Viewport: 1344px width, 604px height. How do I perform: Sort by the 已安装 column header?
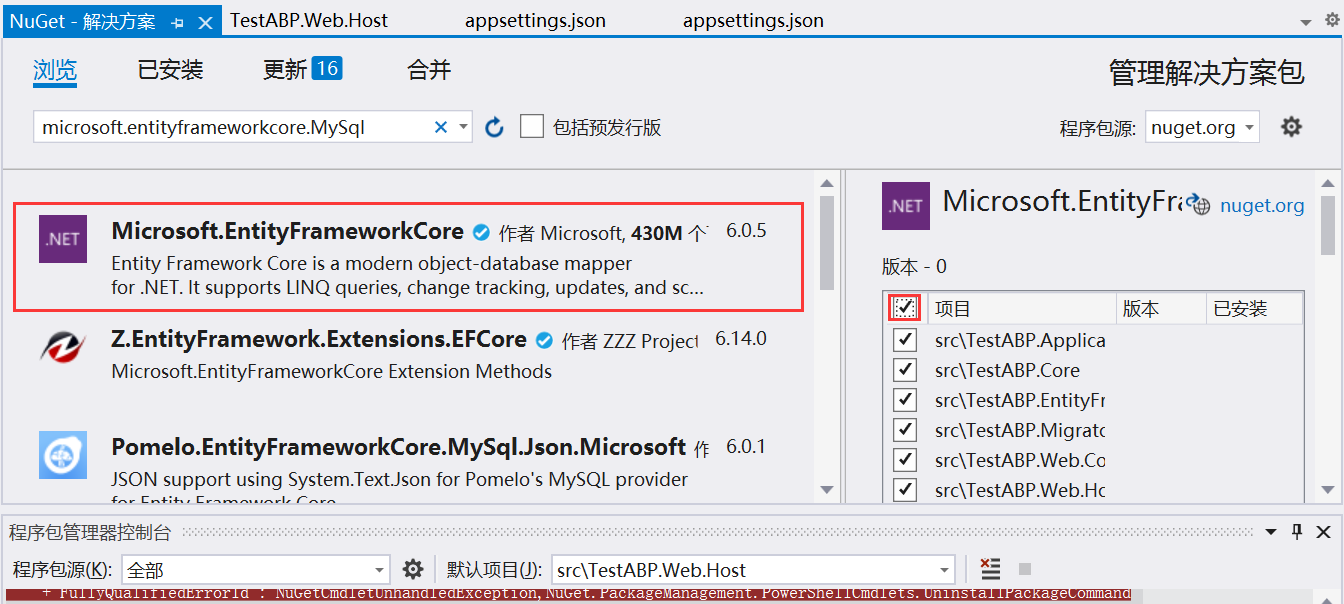[1253, 308]
